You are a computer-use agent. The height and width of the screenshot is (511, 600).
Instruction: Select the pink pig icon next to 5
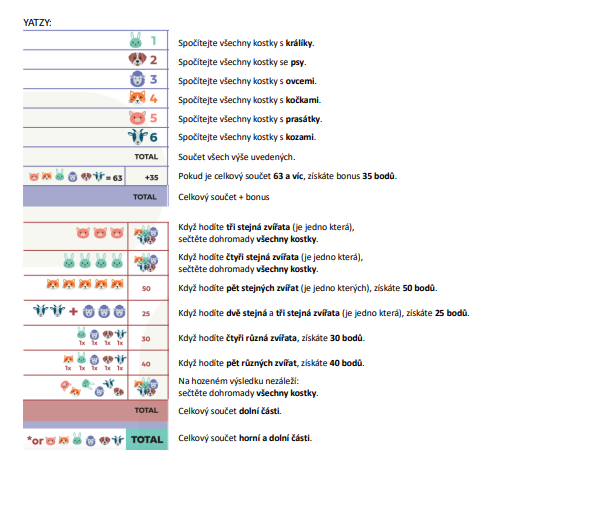pos(137,118)
